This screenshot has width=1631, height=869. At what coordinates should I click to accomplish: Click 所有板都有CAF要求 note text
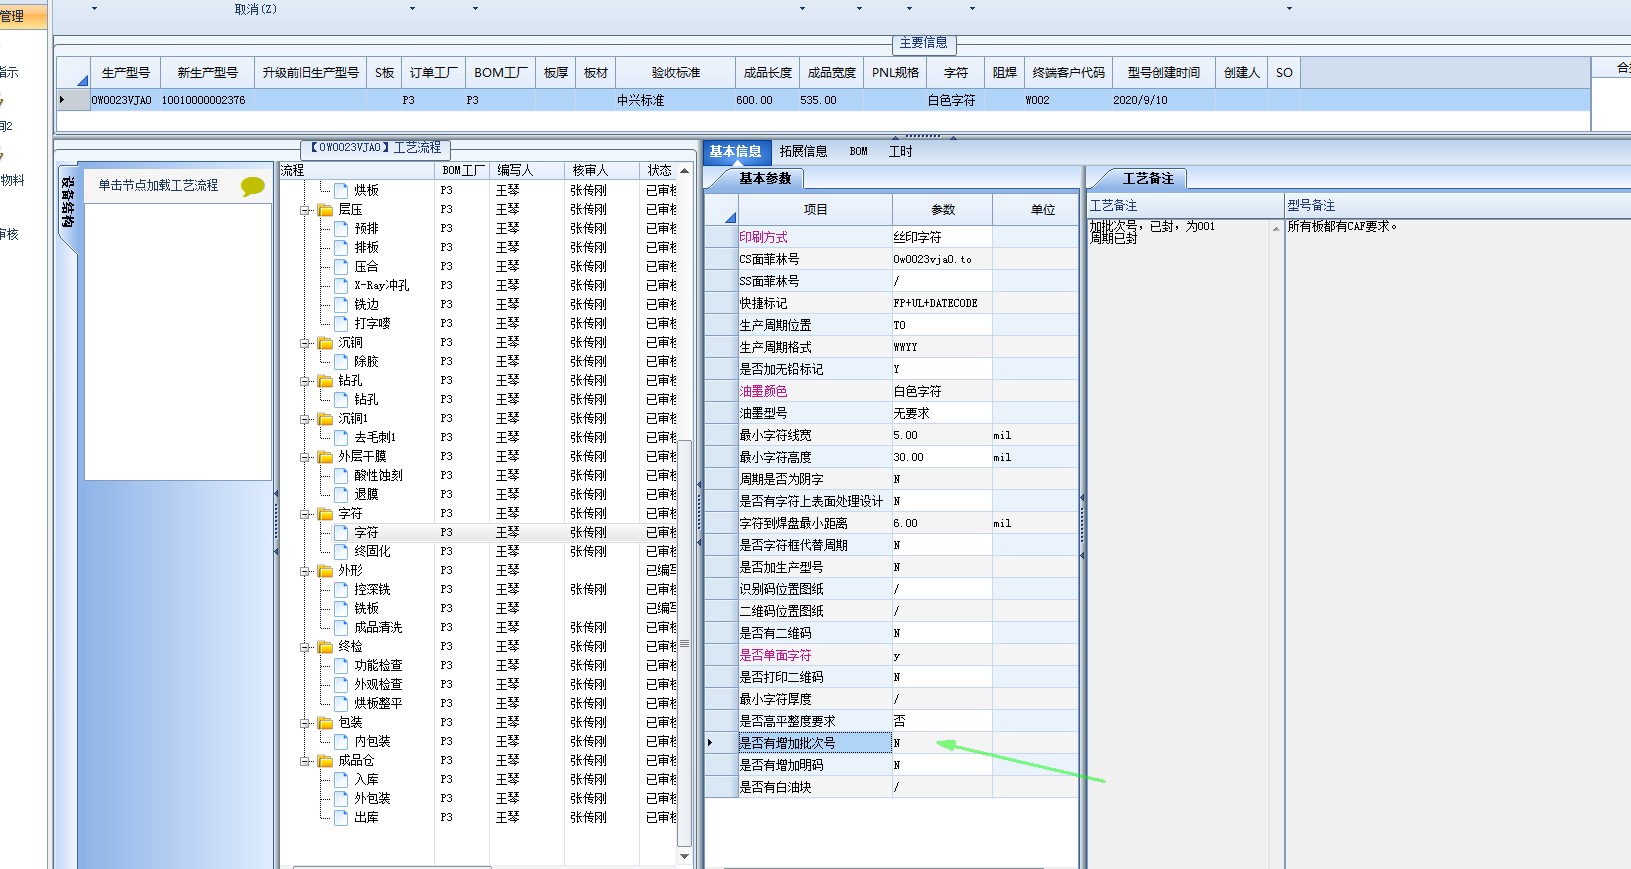pos(1342,226)
